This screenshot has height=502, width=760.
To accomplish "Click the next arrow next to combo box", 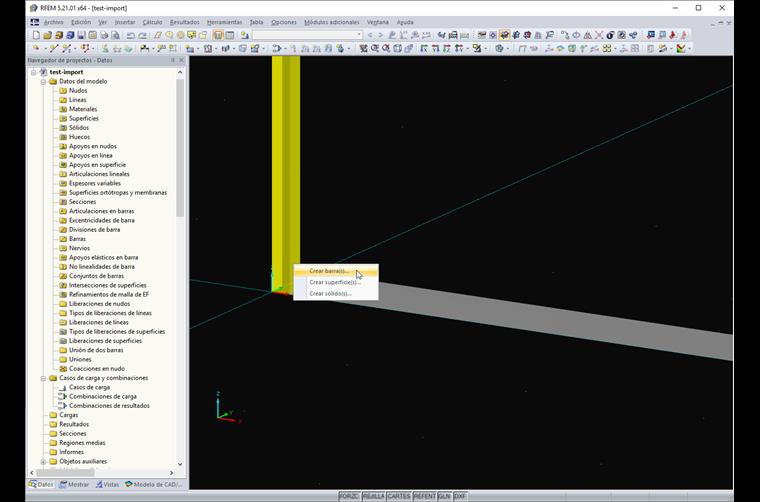I will (x=380, y=35).
